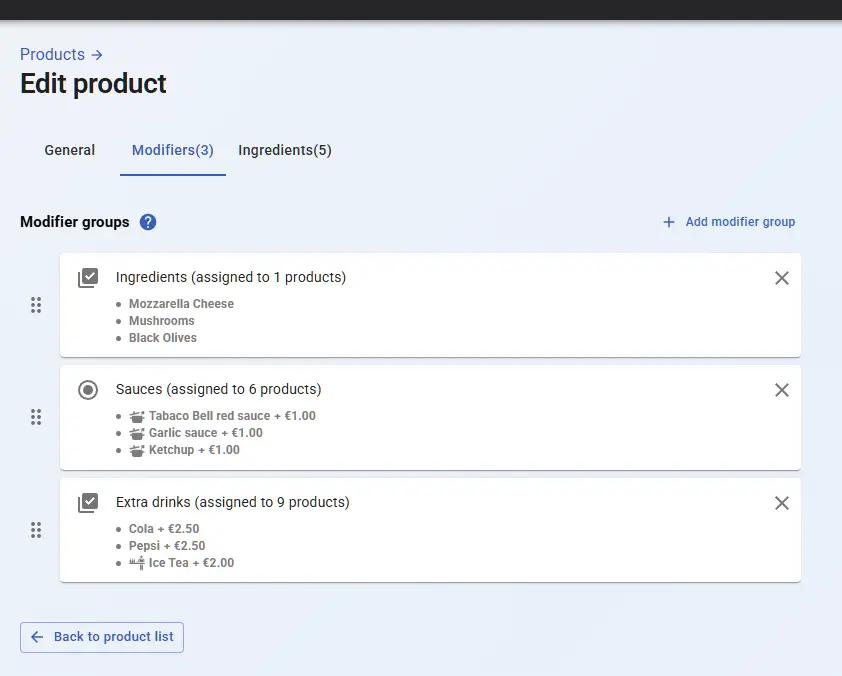Click the Tabaco Bell red sauce item icon
Image resolution: width=842 pixels, height=676 pixels.
pos(137,416)
